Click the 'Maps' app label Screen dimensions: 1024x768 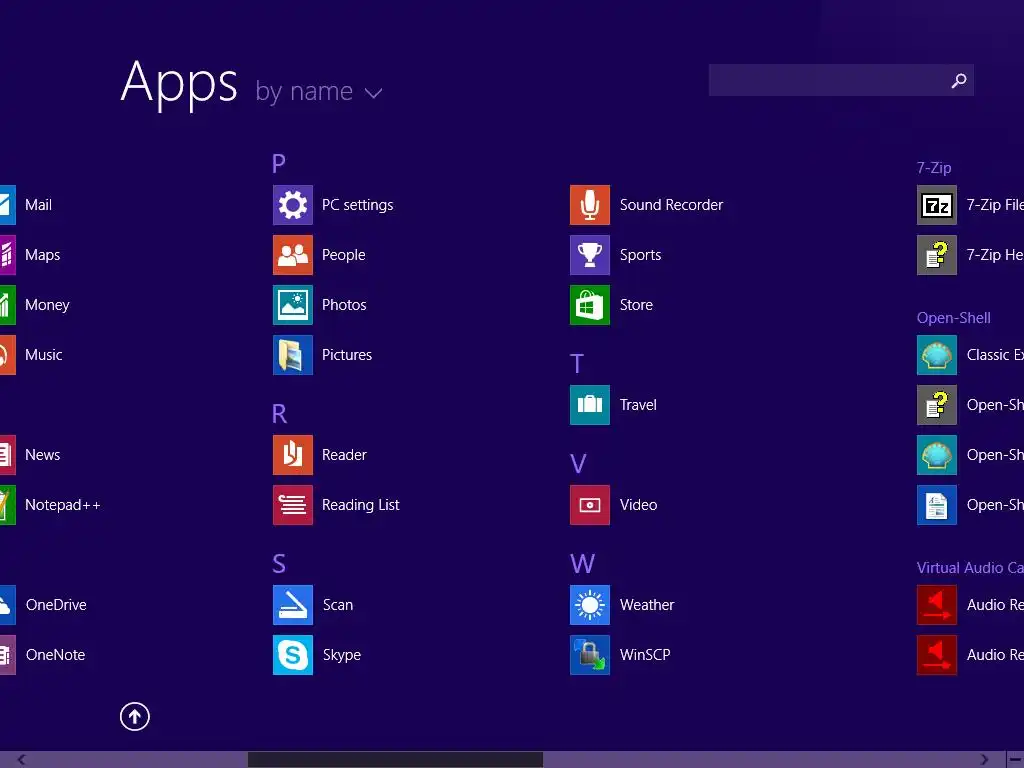42,255
